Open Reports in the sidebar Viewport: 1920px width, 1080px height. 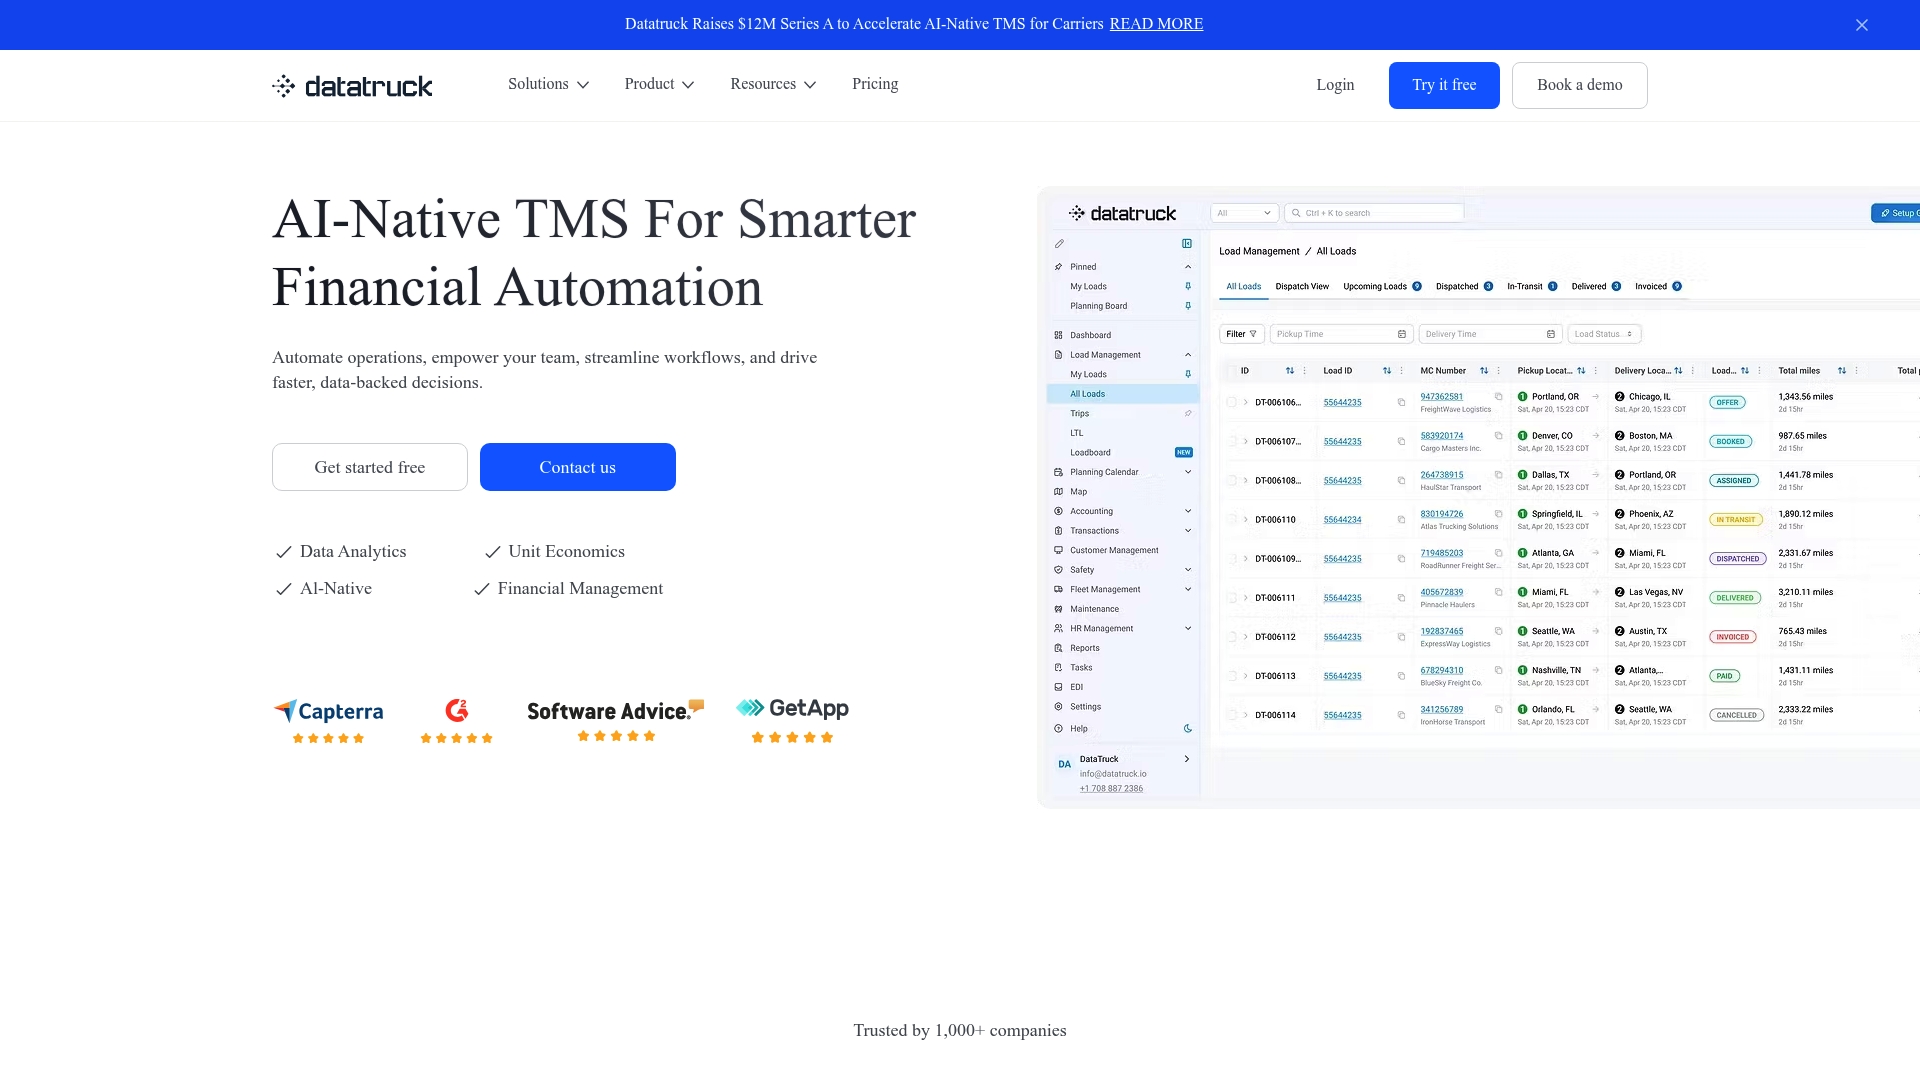(1085, 648)
